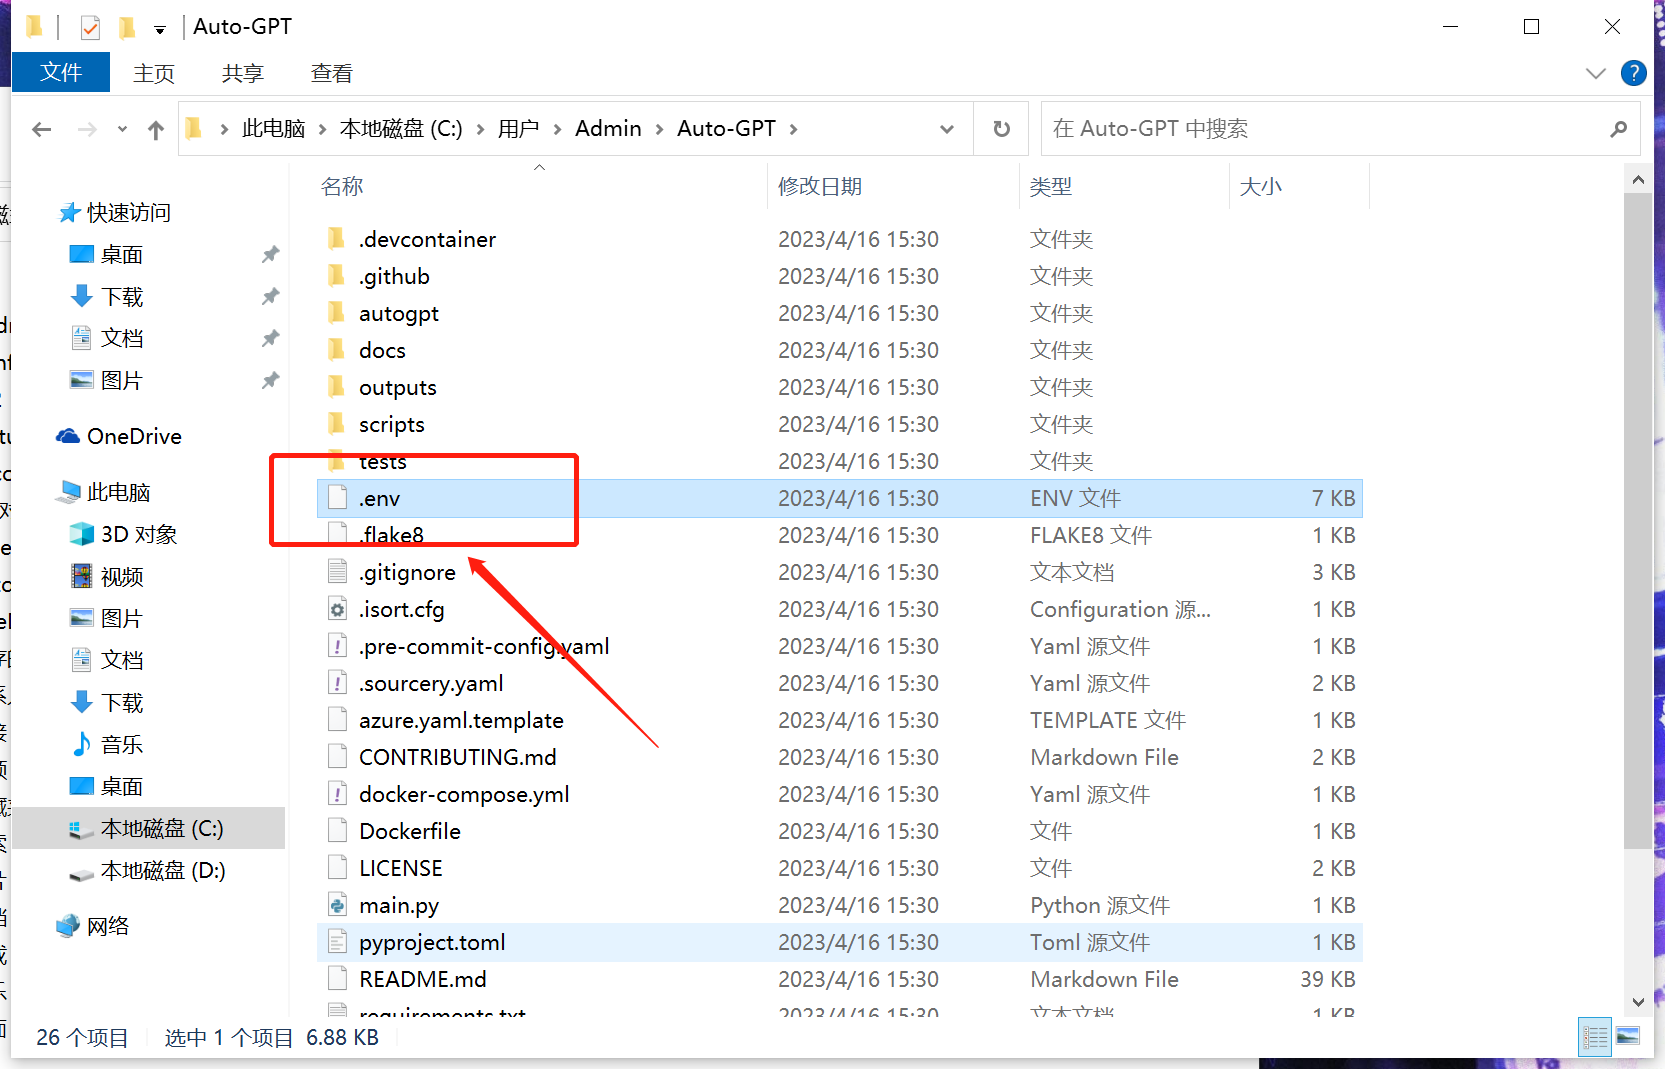Image resolution: width=1665 pixels, height=1069 pixels.
Task: Select the scripts folder icon
Action: 337,424
